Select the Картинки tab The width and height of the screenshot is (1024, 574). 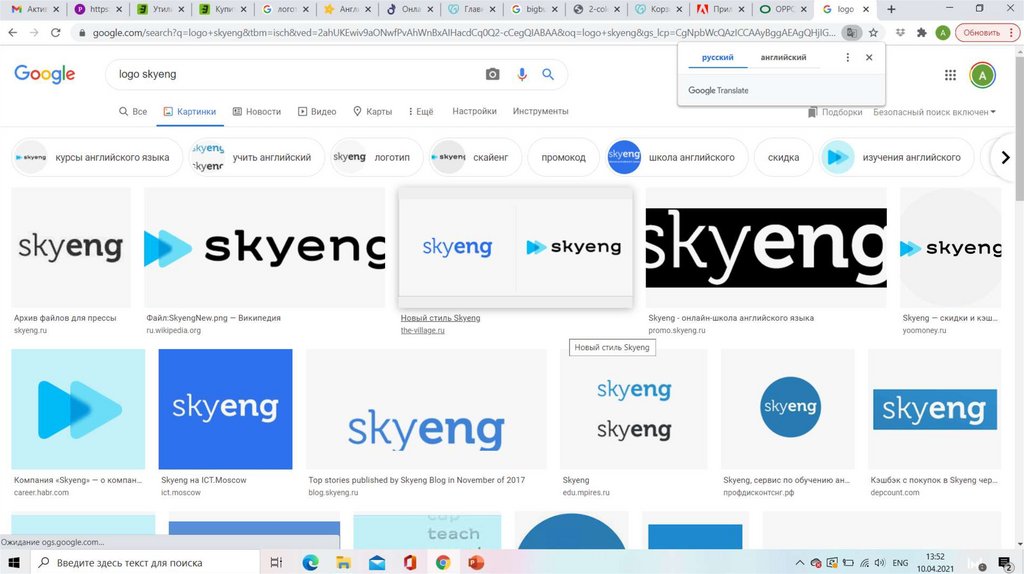[189, 112]
